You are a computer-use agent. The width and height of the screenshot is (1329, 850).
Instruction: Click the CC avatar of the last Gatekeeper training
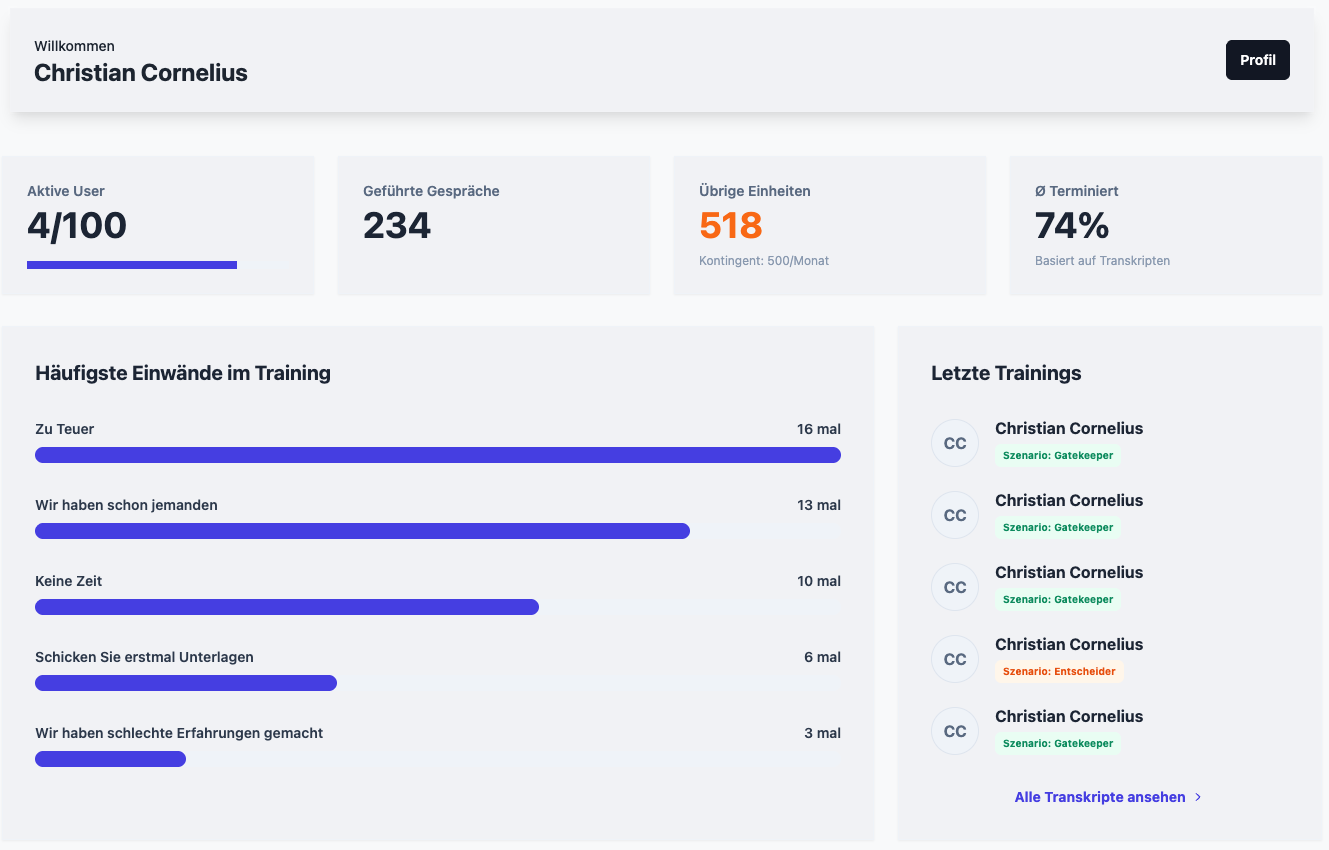pyautogui.click(x=954, y=730)
